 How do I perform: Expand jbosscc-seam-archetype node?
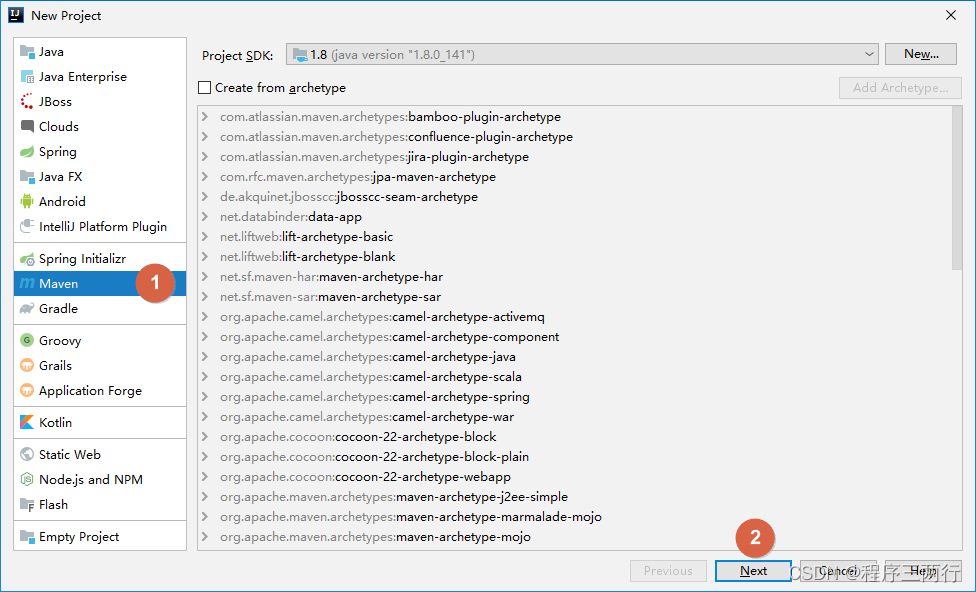click(205, 197)
